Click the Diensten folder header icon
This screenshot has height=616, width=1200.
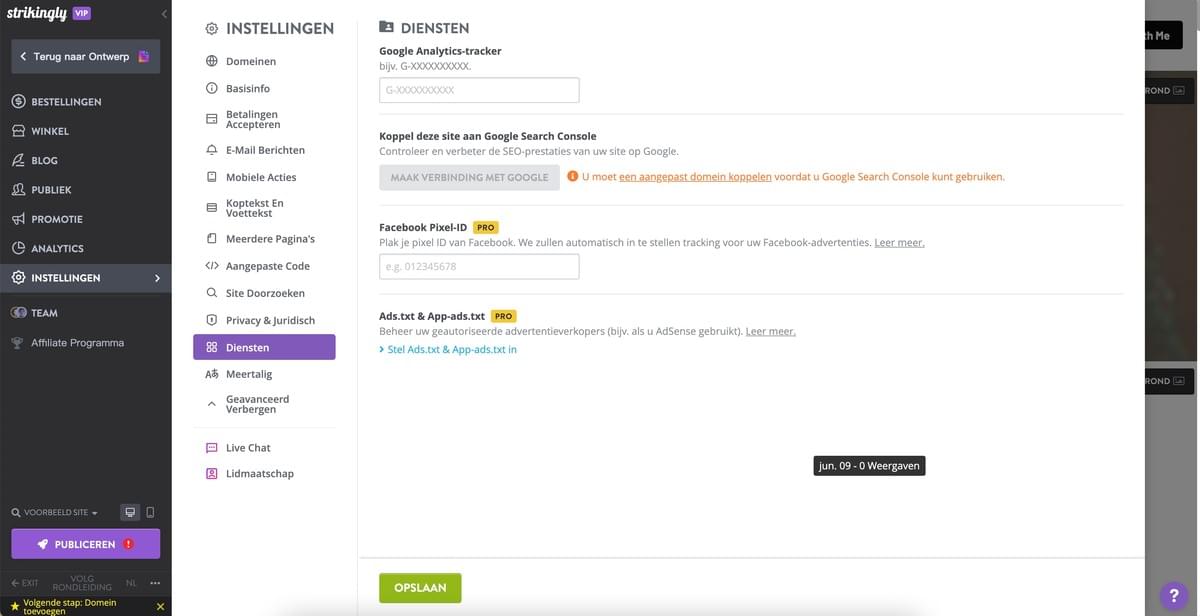click(x=386, y=28)
